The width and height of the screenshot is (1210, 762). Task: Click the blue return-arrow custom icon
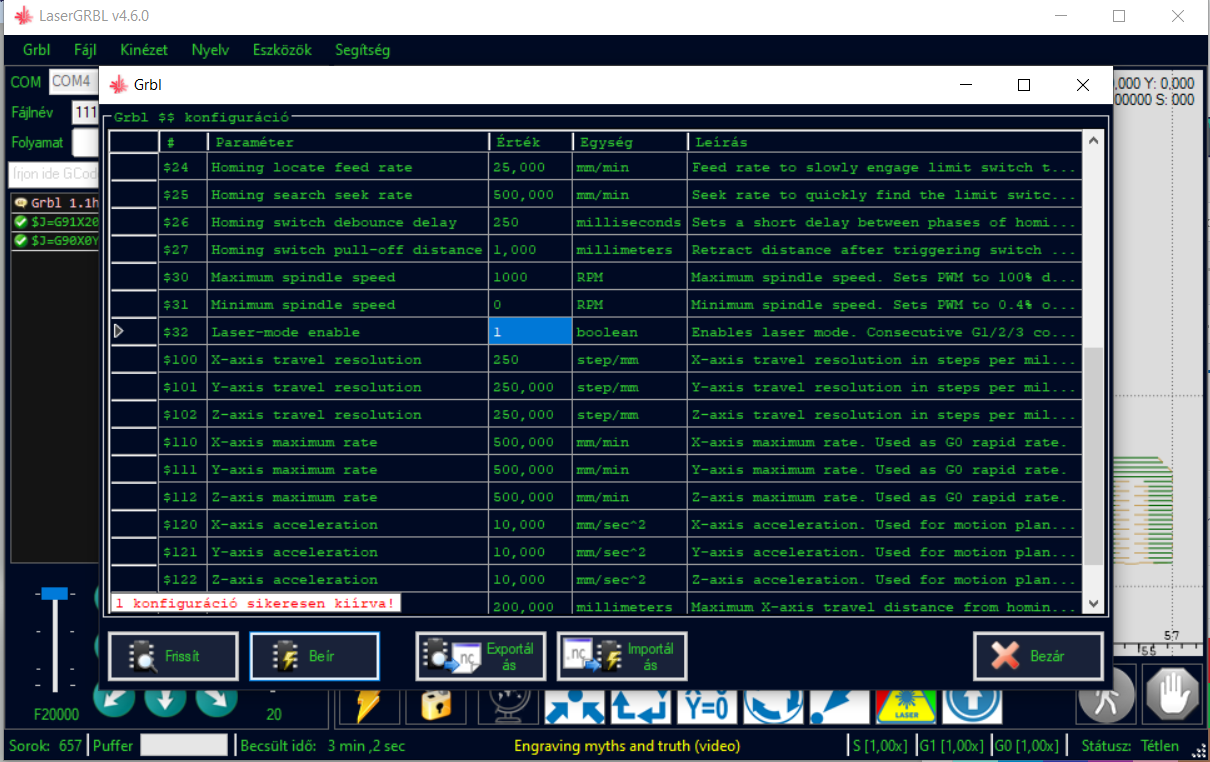pyautogui.click(x=640, y=705)
